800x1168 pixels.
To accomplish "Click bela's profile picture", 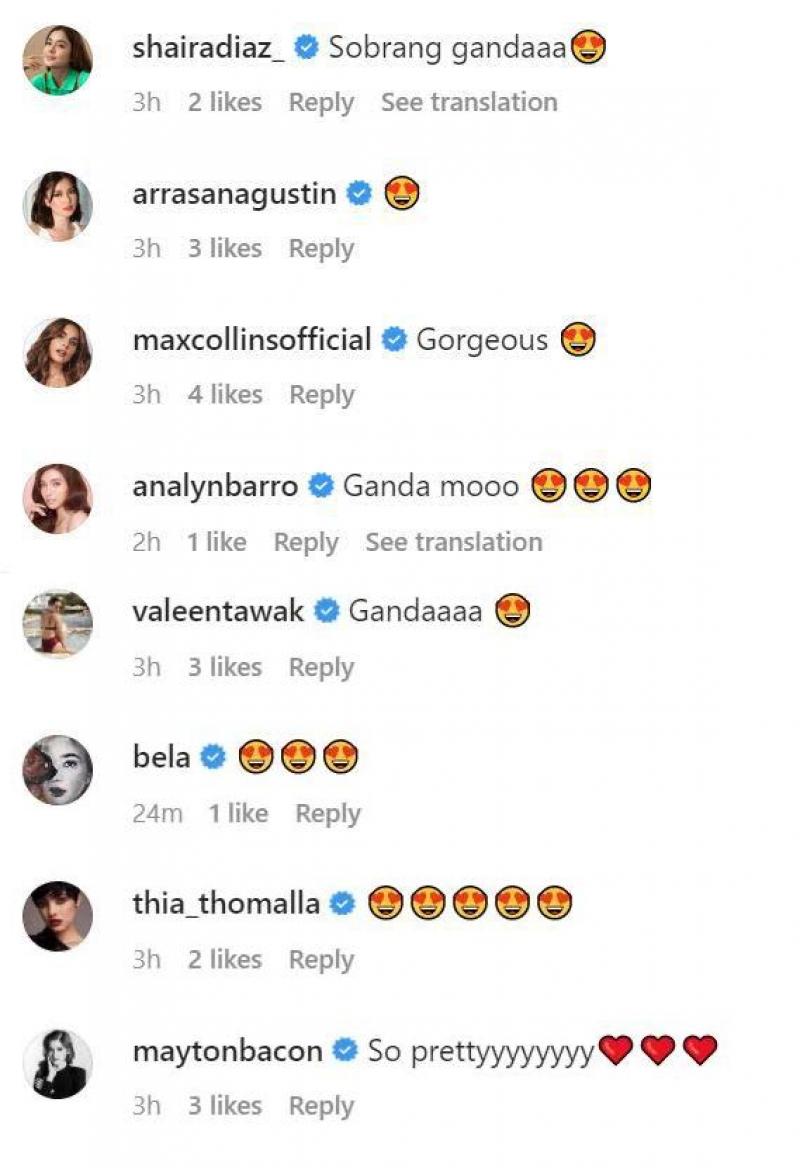I will tap(58, 770).
